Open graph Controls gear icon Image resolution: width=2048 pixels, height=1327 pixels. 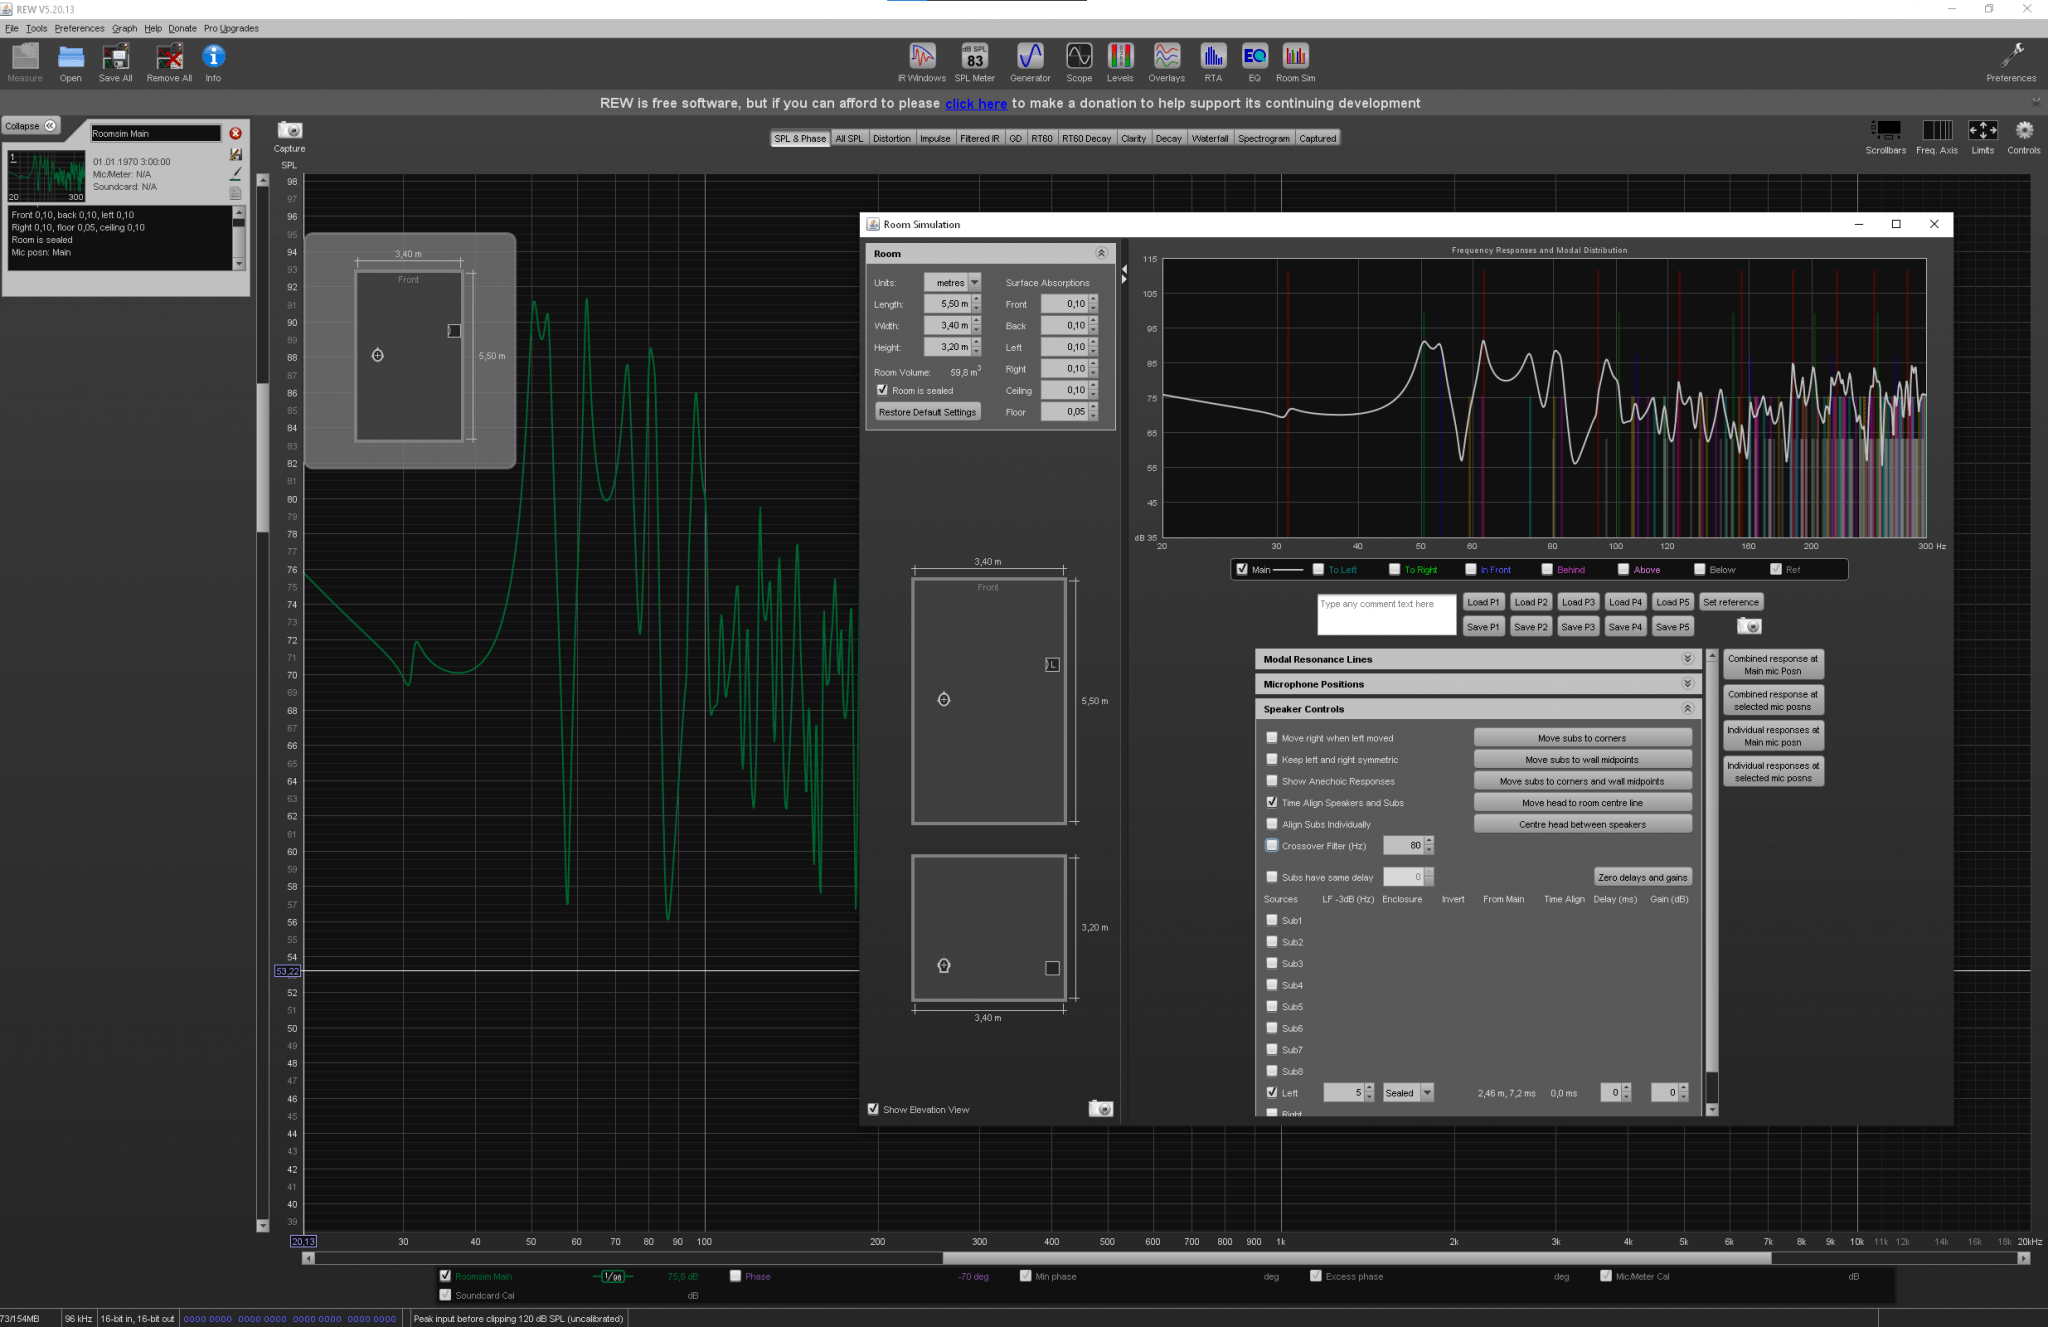pos(2024,136)
